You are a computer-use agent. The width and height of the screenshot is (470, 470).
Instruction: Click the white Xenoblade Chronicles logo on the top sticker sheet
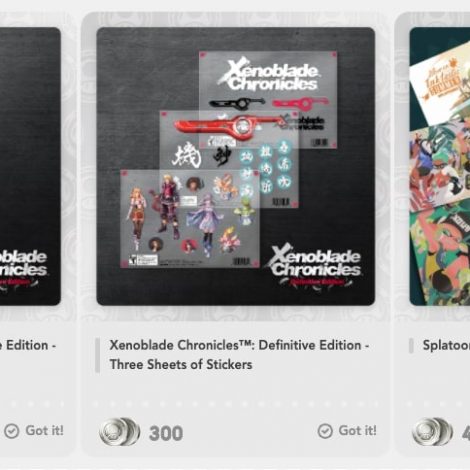269,76
